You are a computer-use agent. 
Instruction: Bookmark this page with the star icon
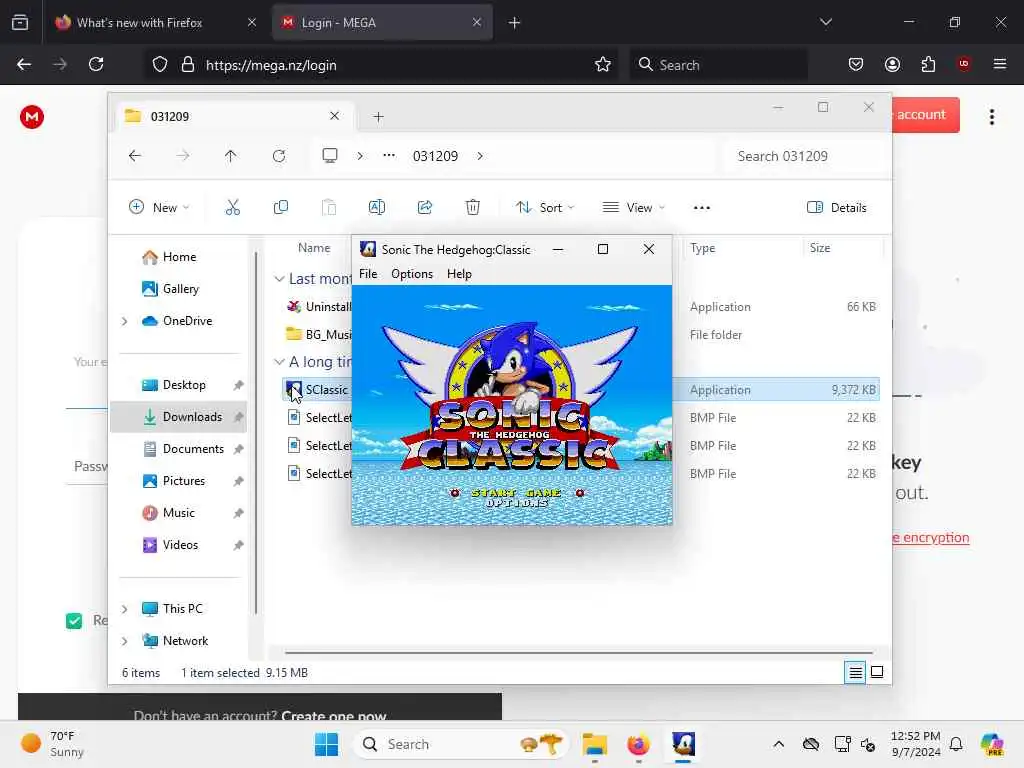click(603, 64)
